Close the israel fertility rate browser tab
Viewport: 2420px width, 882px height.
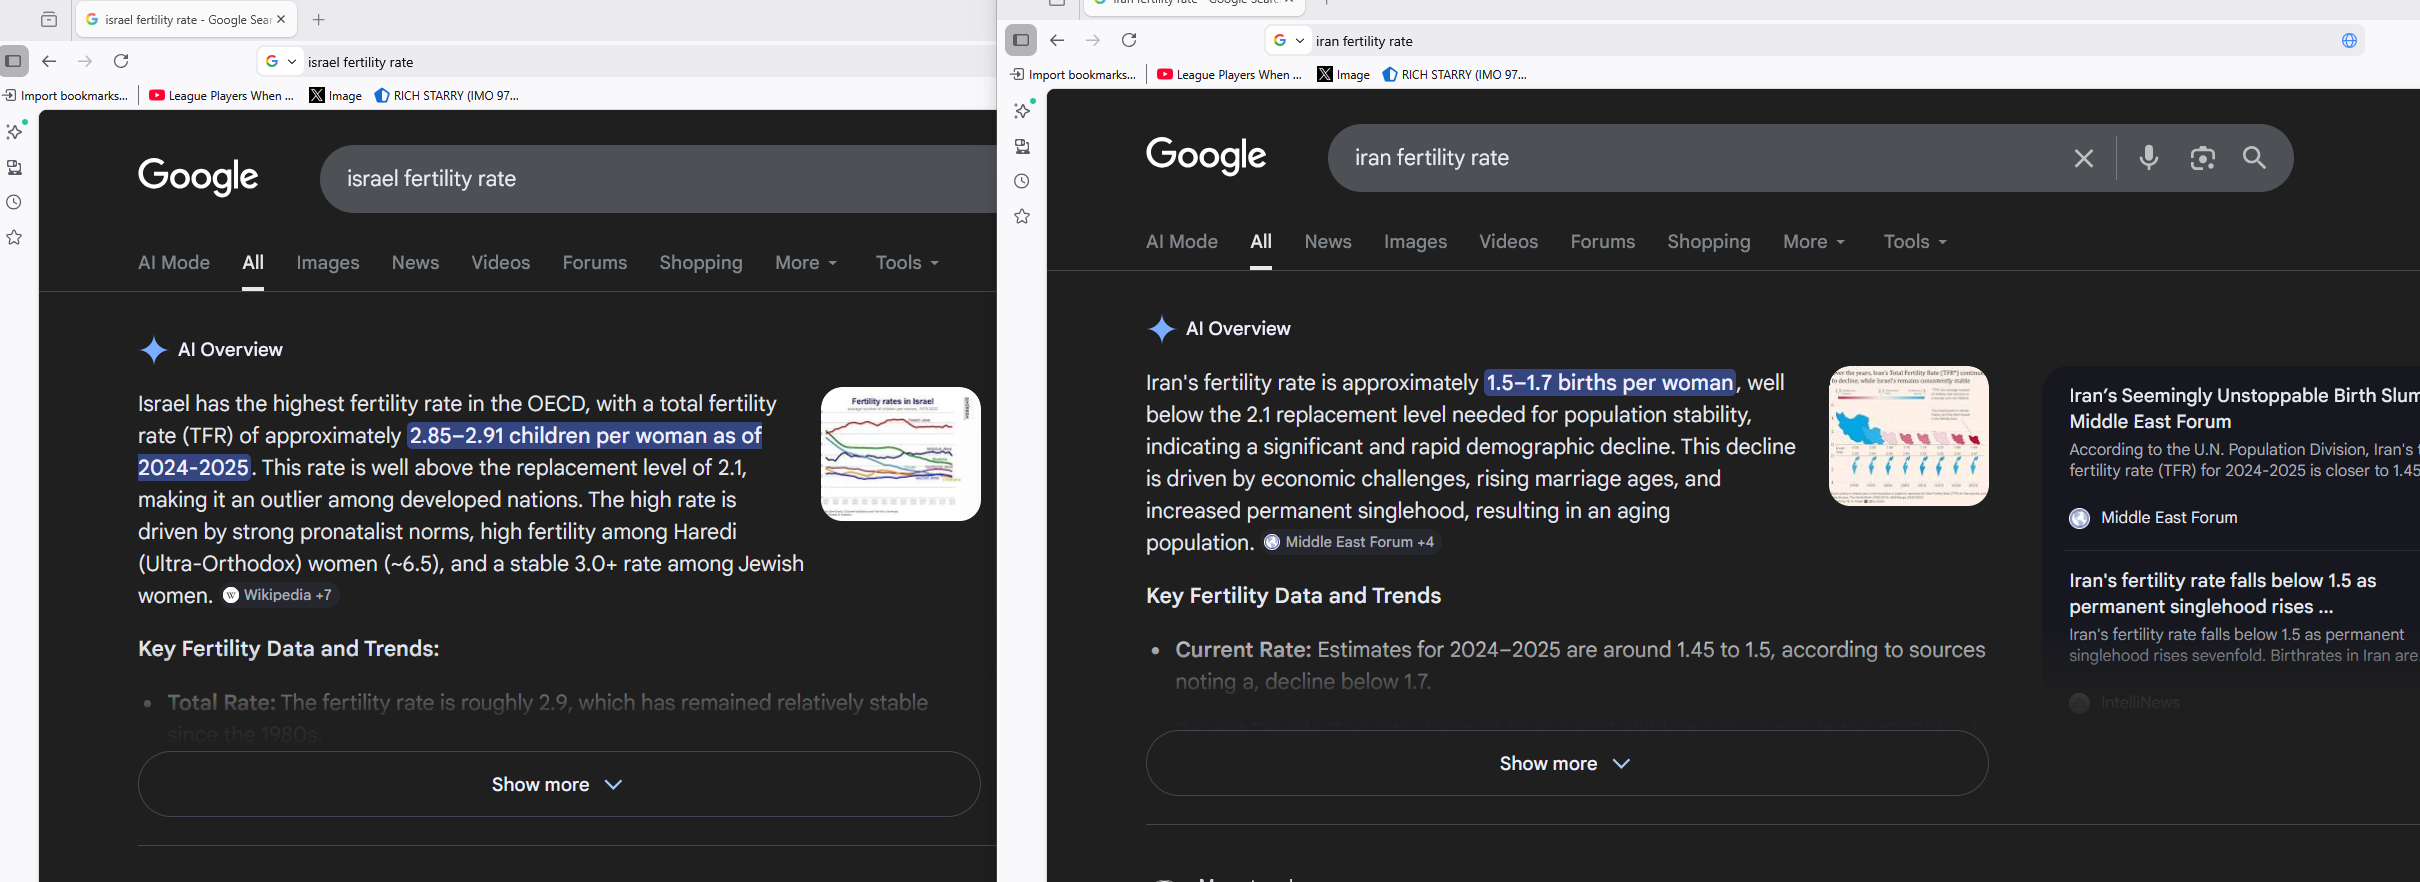coord(281,19)
